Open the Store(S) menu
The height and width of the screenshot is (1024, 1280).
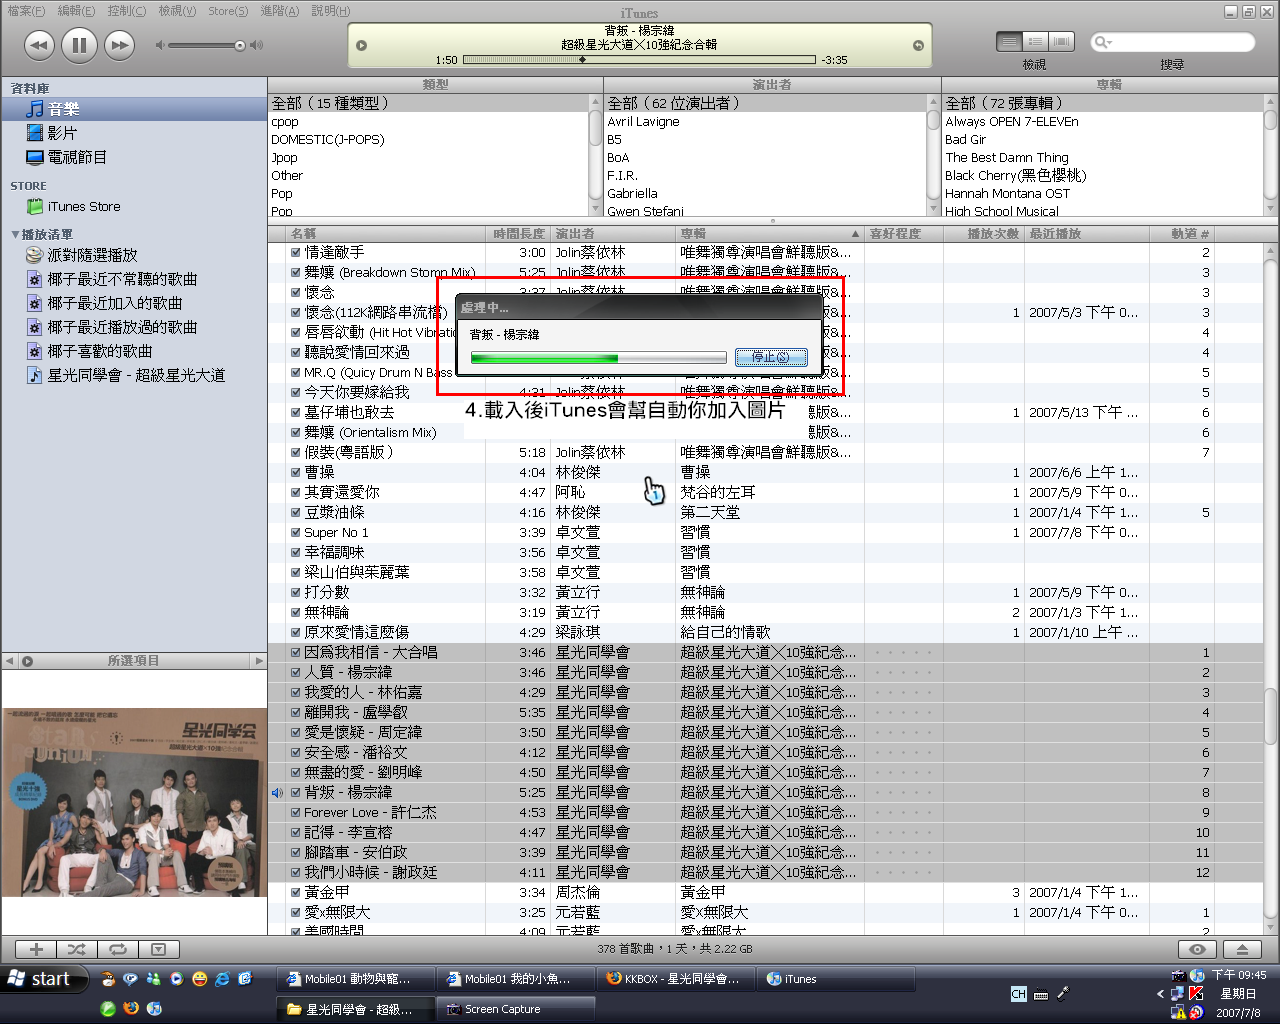coord(228,11)
